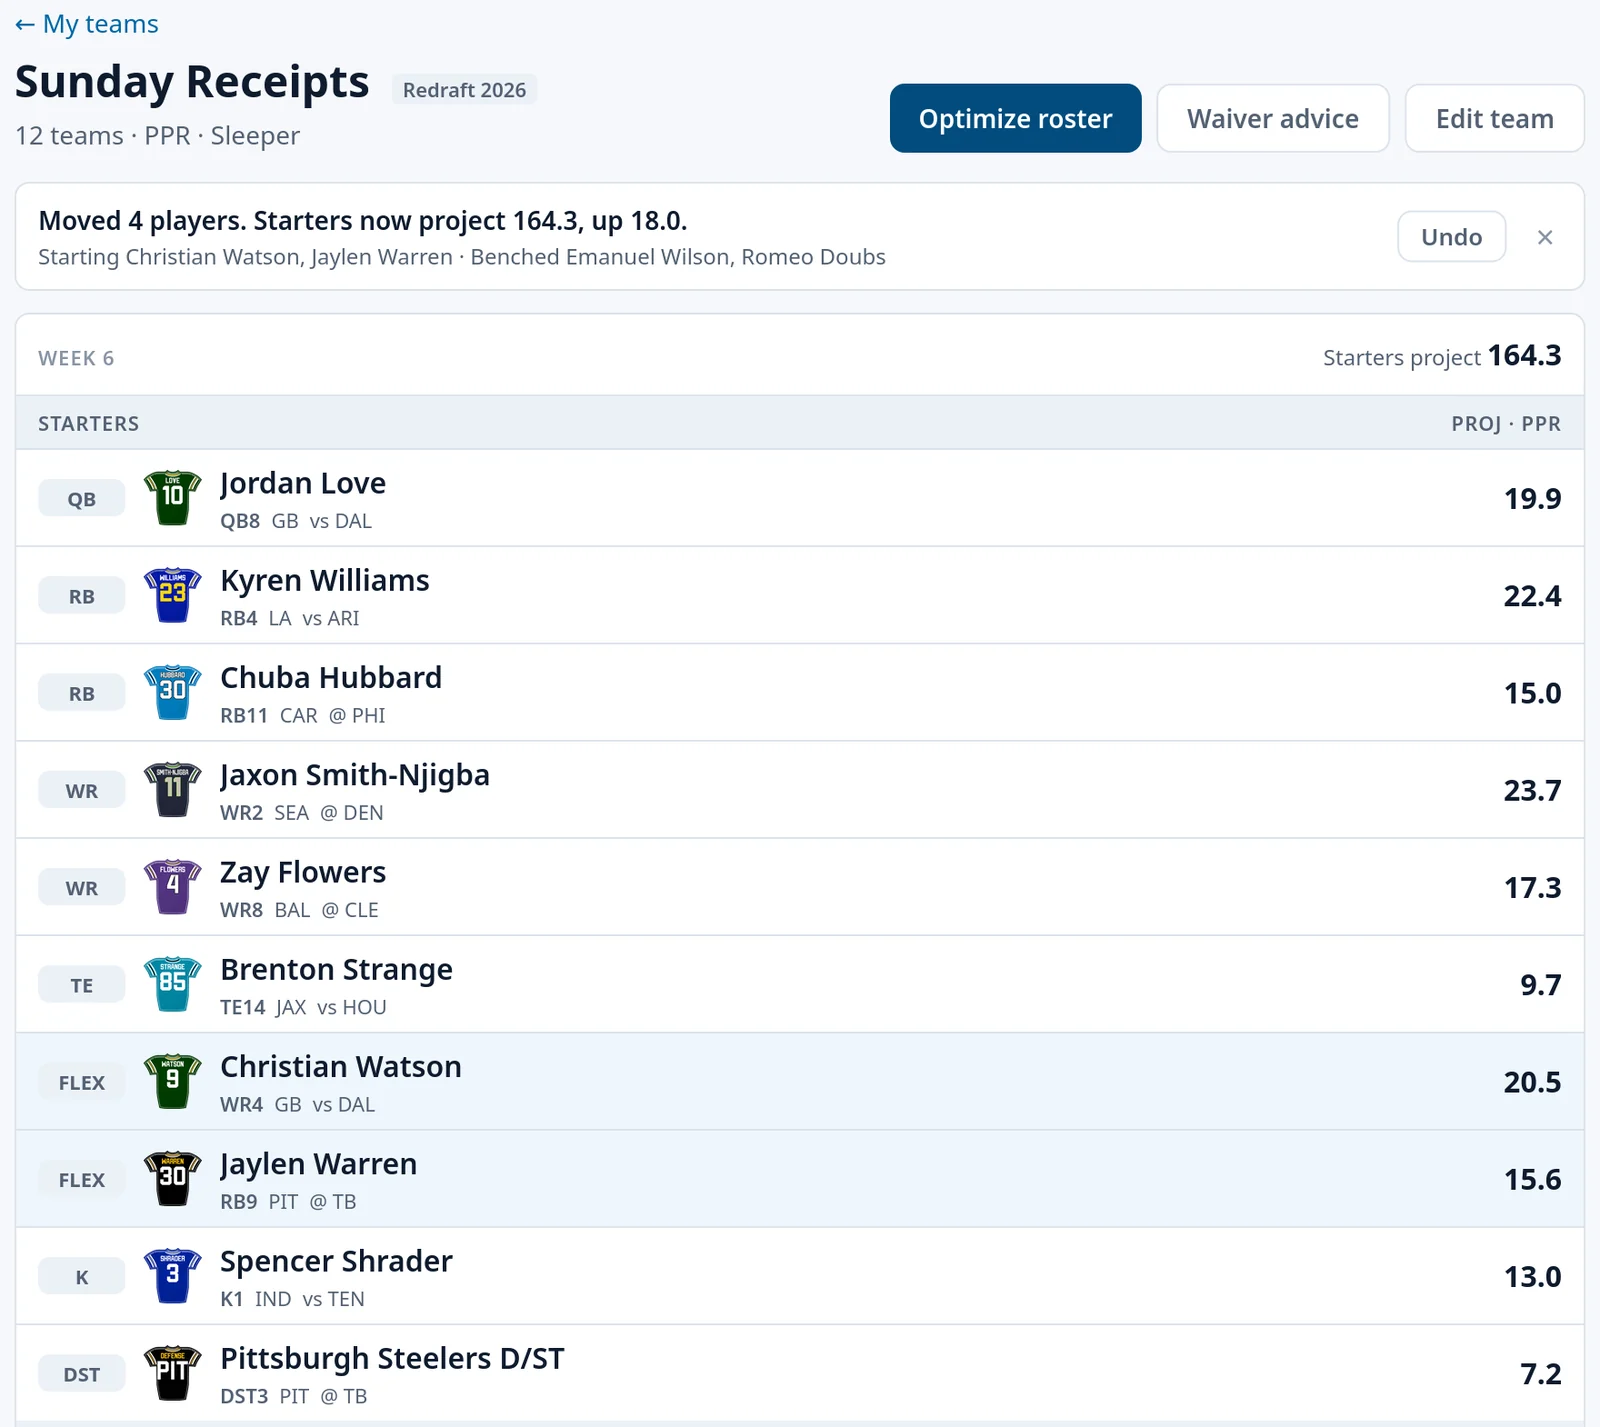Click the TE slot badge
1600x1427 pixels.
82,985
